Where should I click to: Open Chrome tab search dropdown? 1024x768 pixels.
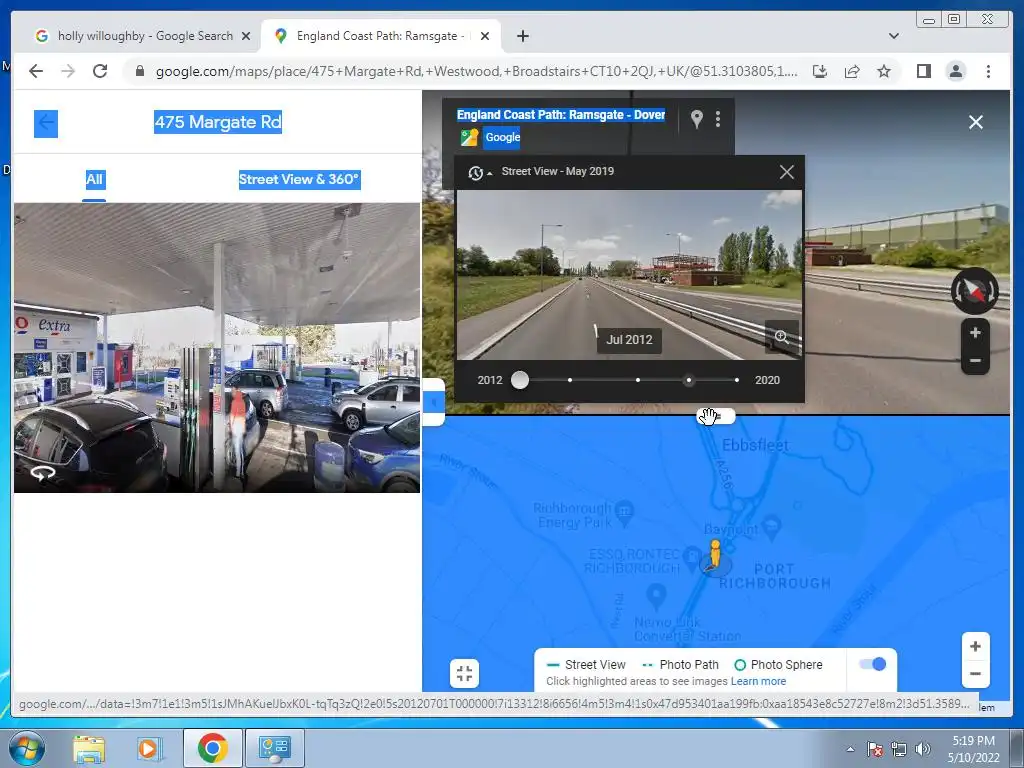coord(893,36)
